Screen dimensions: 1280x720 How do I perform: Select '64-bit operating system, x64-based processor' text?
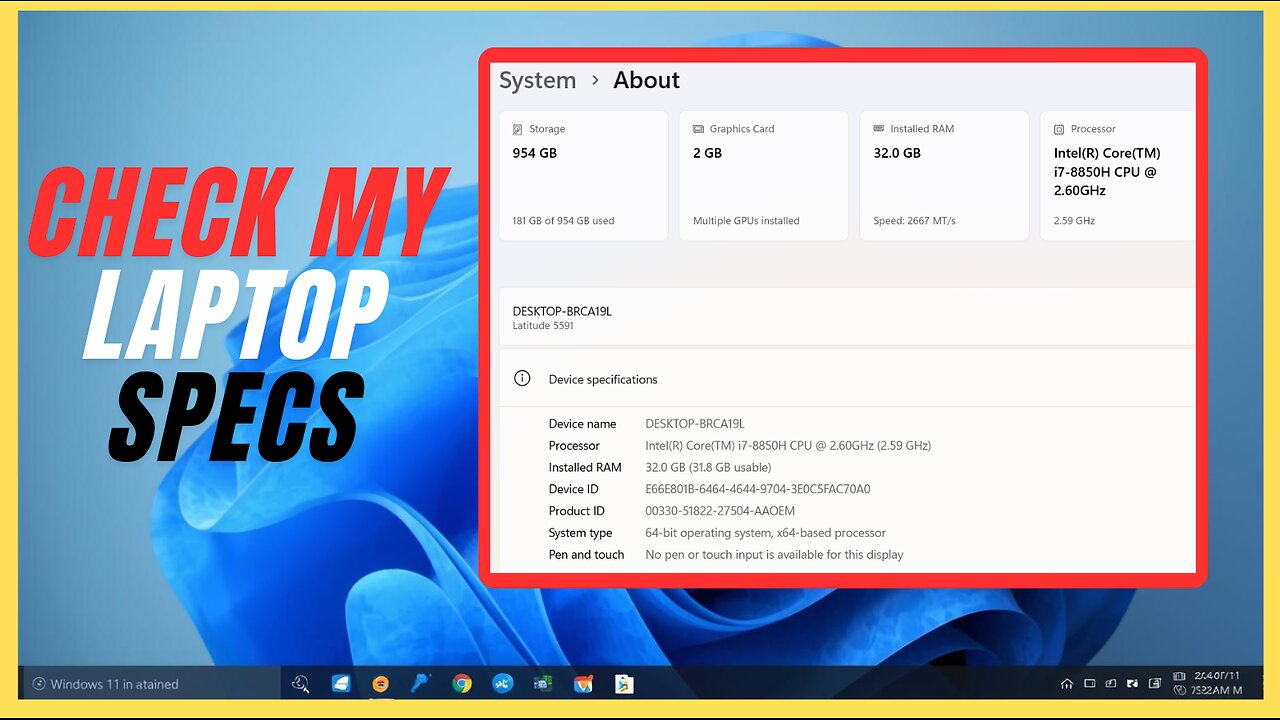click(765, 534)
